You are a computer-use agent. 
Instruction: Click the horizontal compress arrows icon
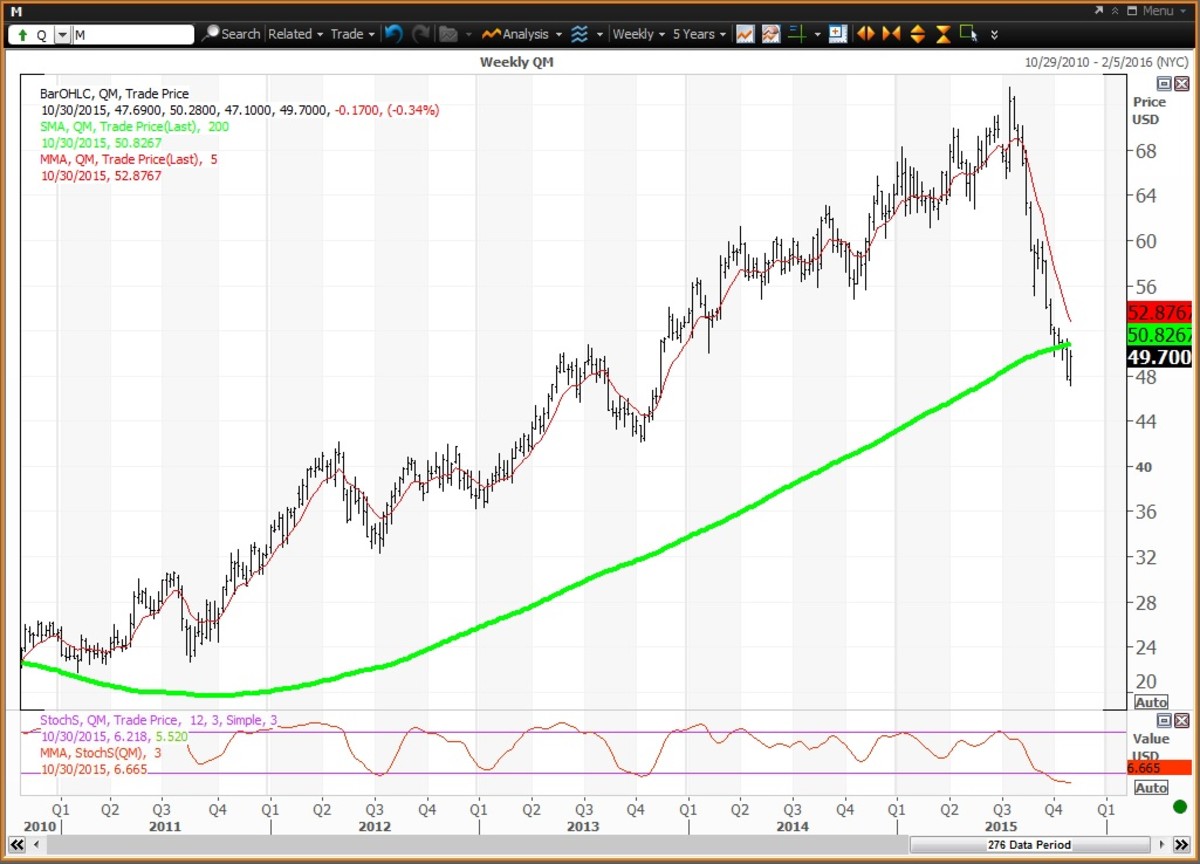point(891,34)
